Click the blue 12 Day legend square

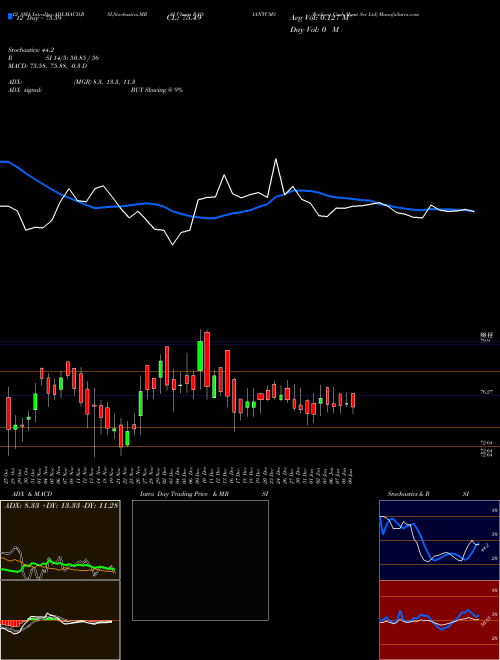click(x=10, y=16)
